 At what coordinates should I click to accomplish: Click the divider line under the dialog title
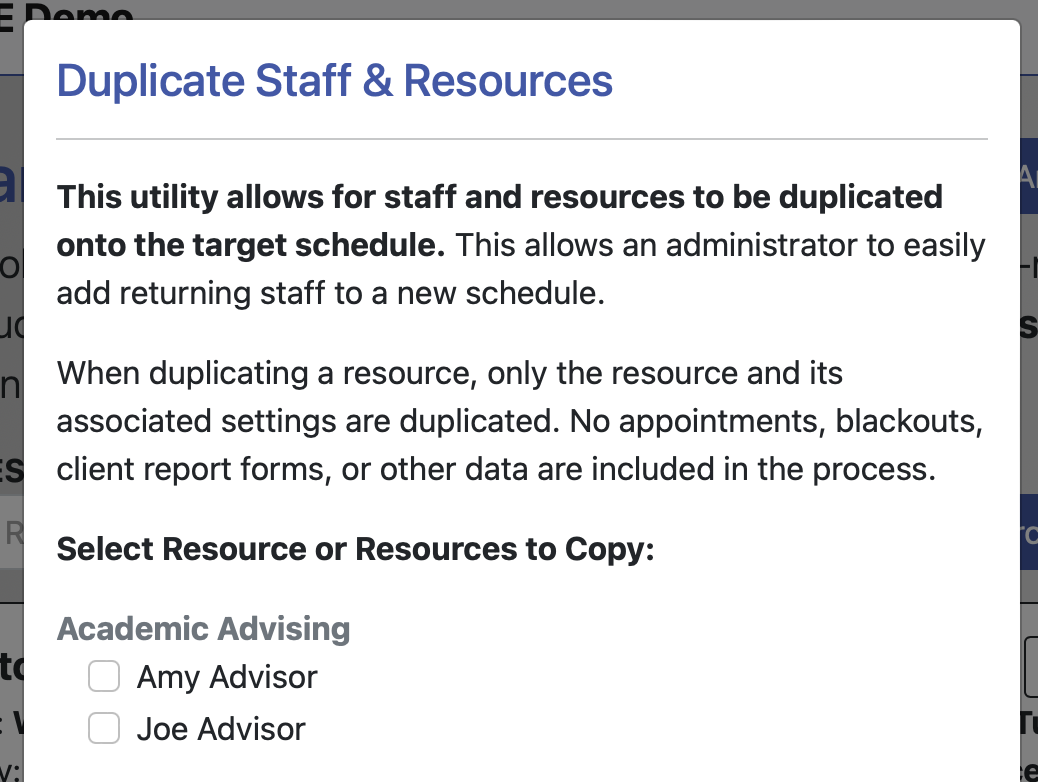pyautogui.click(x=521, y=138)
